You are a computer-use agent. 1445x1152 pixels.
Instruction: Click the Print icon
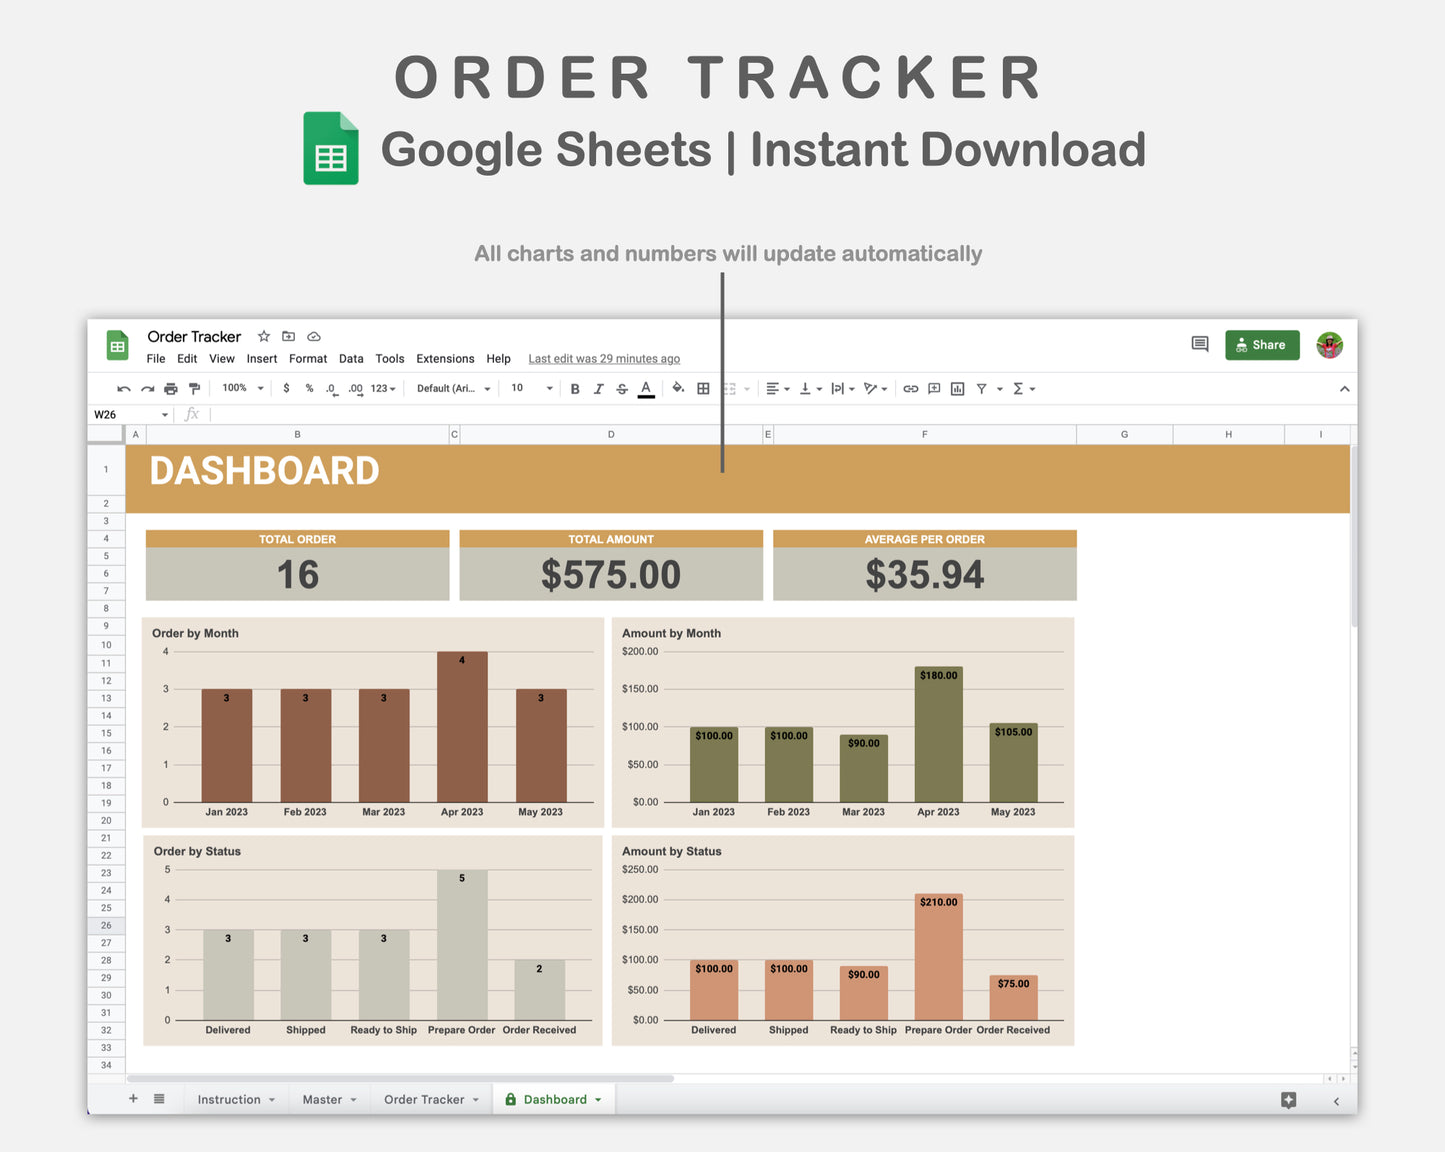coord(170,388)
